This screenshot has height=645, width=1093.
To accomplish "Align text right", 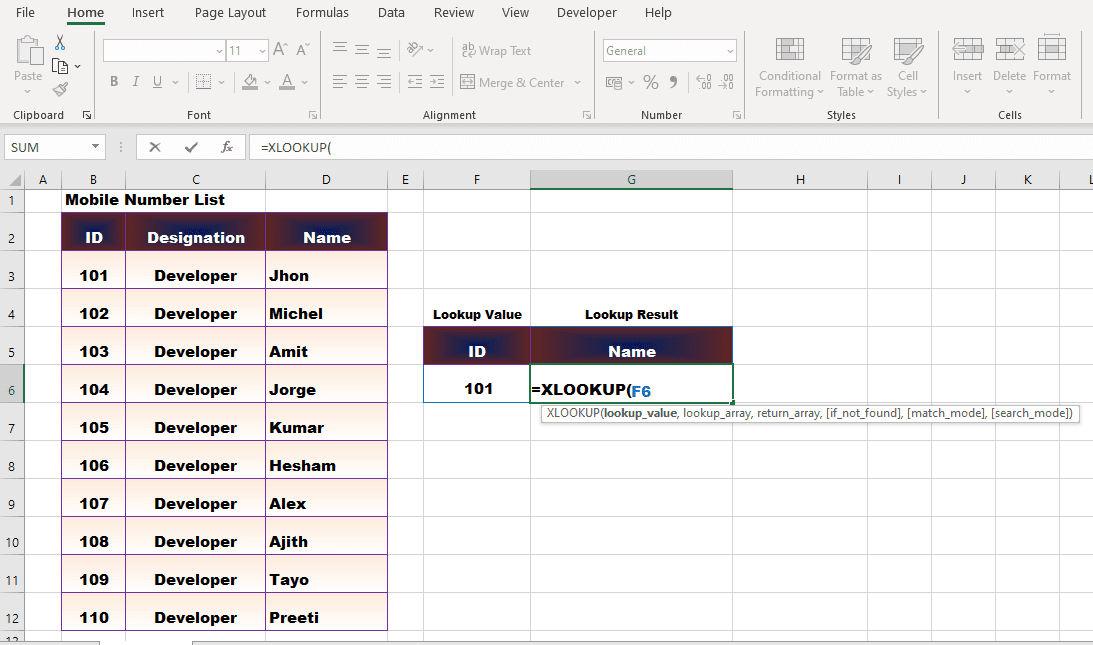I will (x=384, y=82).
